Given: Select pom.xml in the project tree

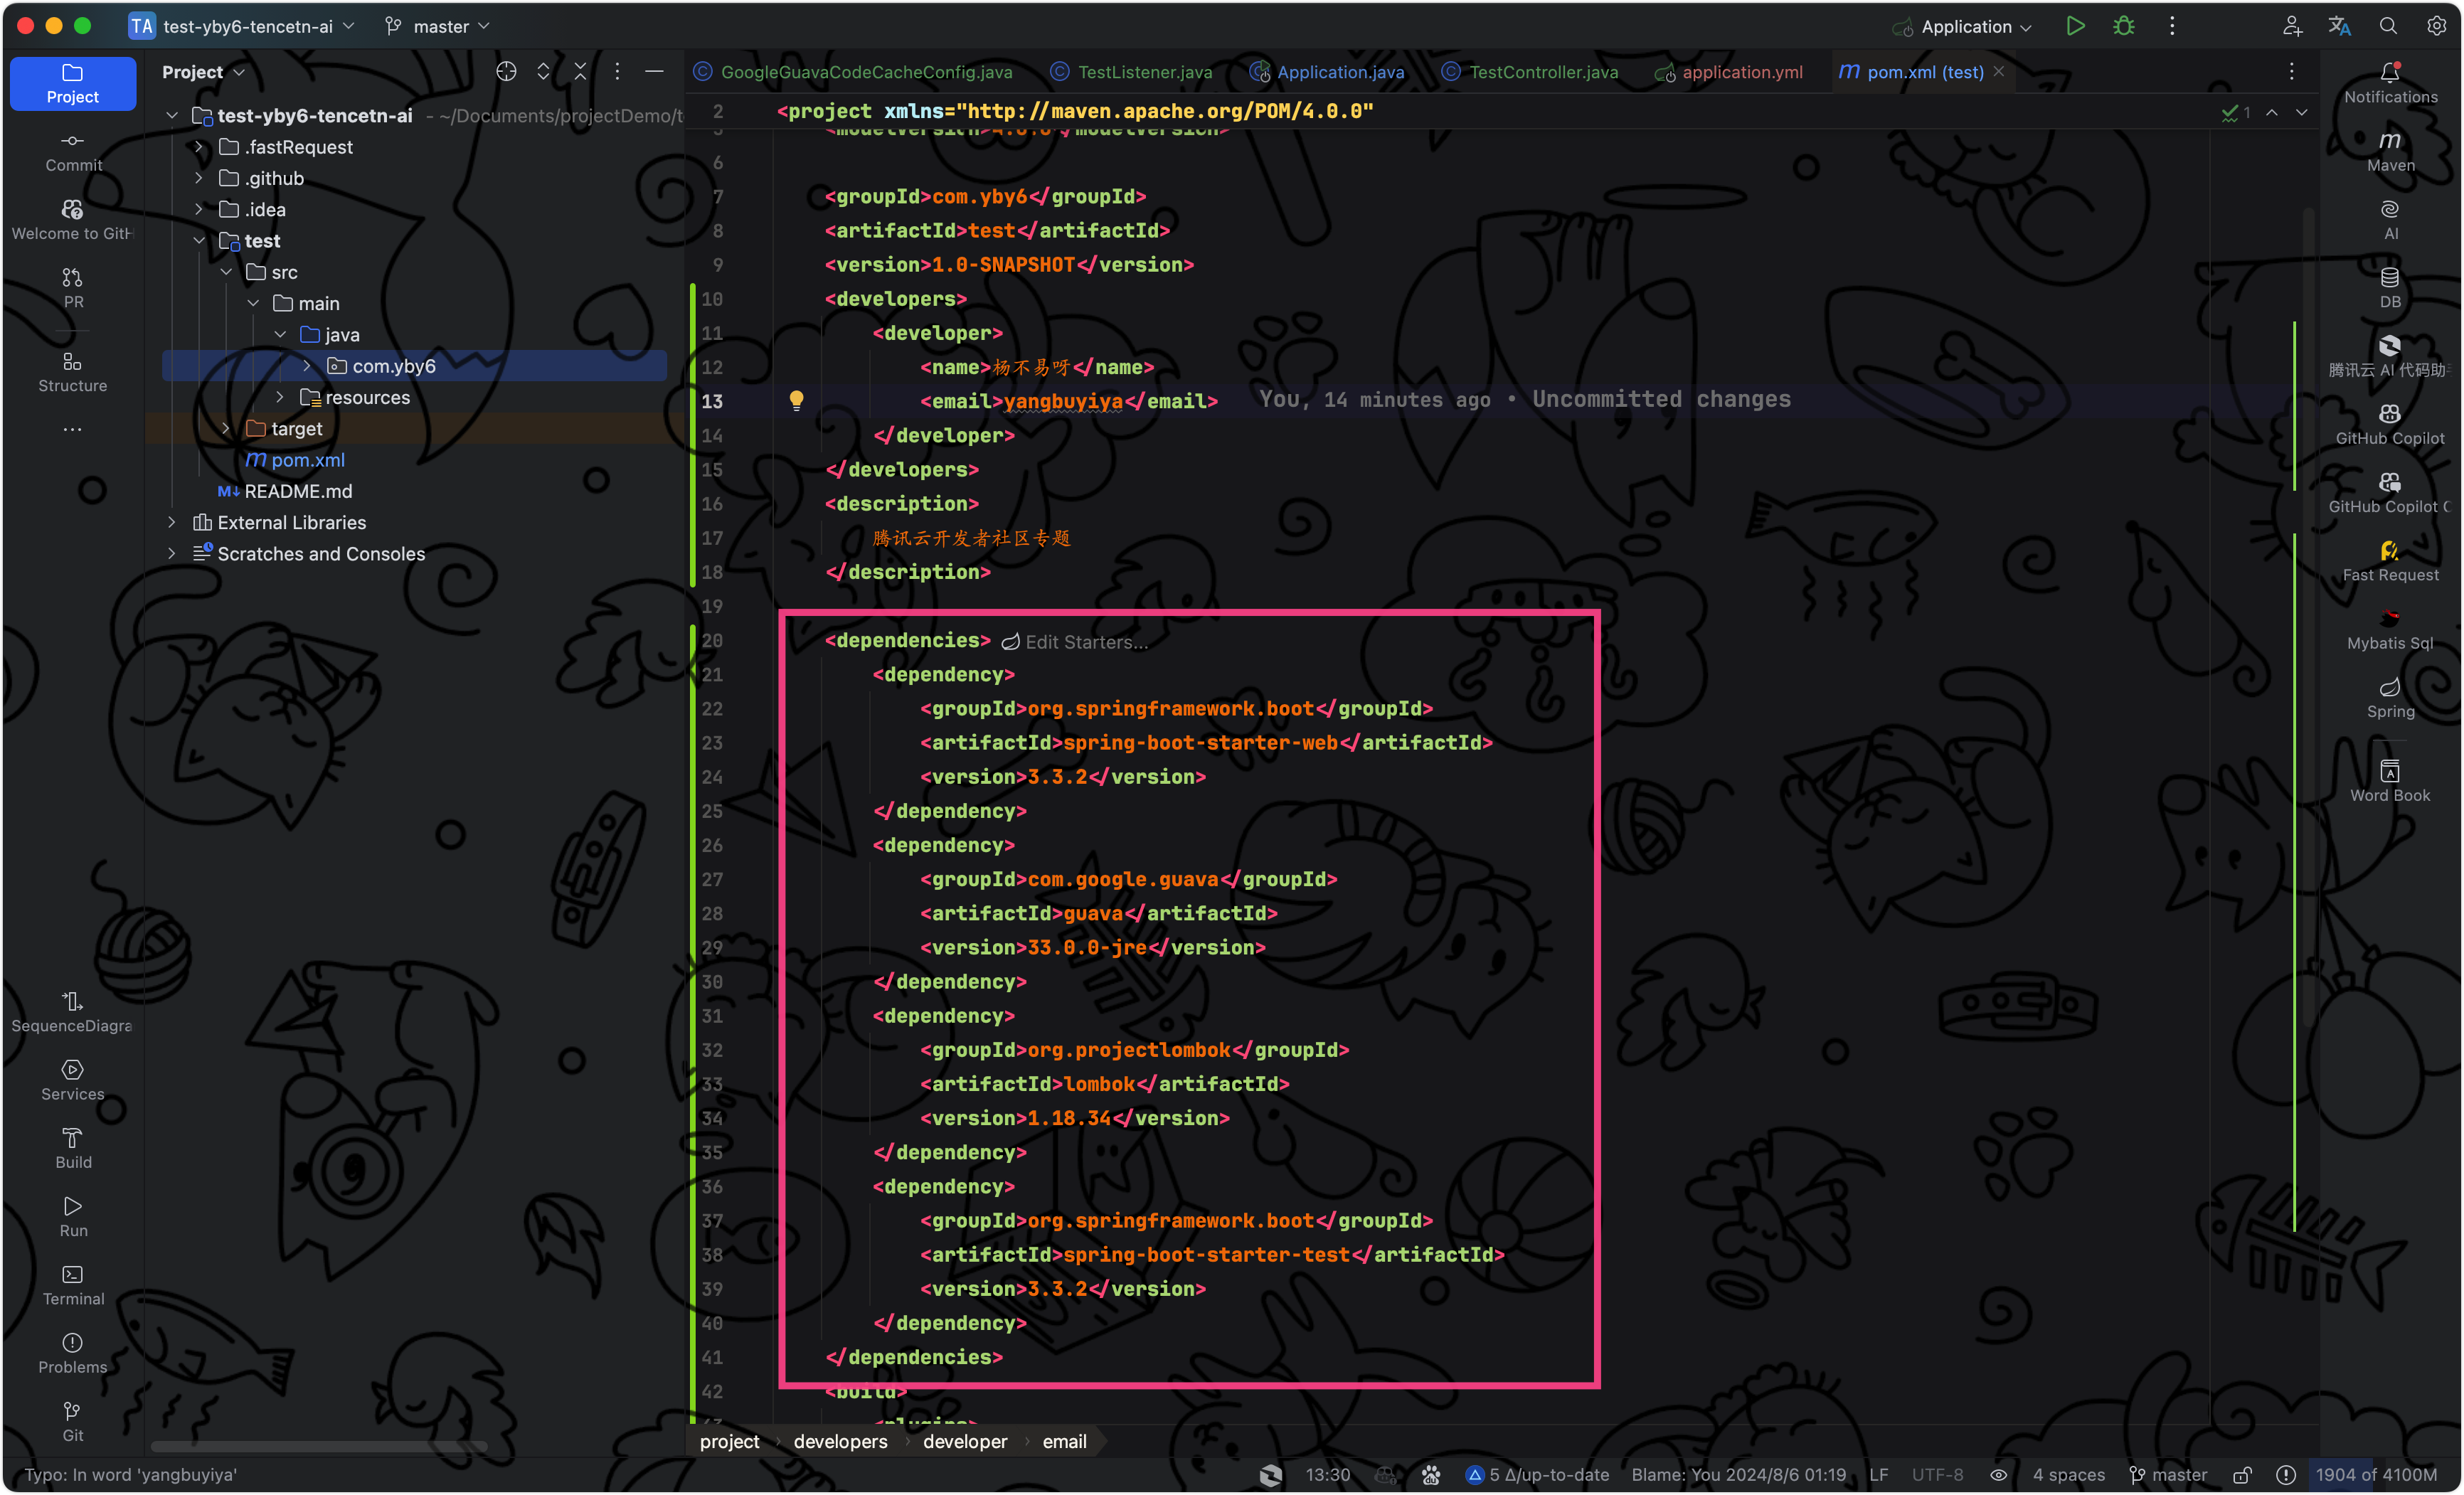Looking at the screenshot, I should (308, 460).
